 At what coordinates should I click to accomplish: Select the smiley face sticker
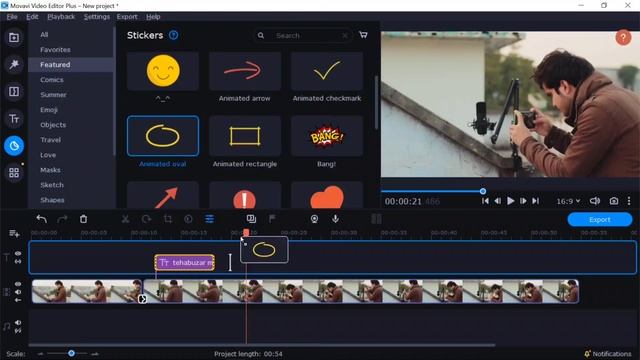coord(163,71)
